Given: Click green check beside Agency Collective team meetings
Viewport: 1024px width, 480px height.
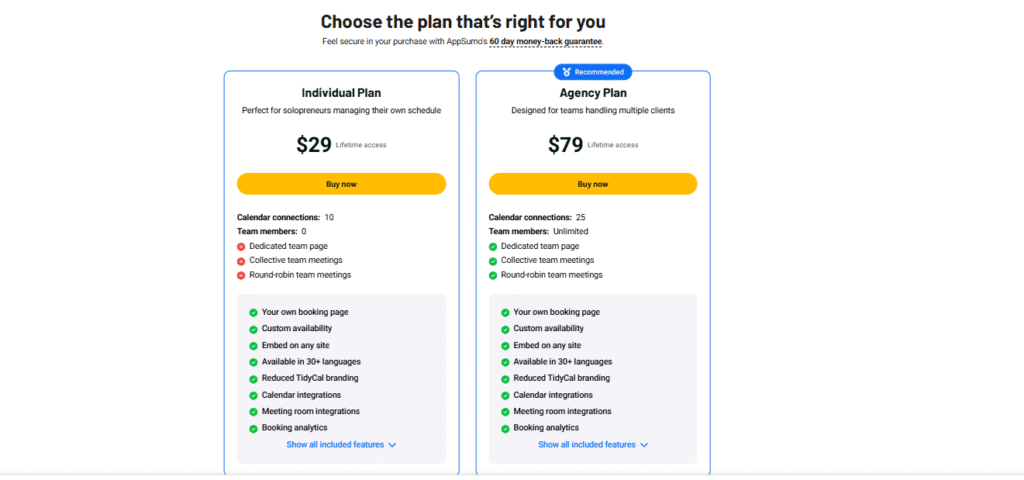Looking at the screenshot, I should click(x=492, y=261).
